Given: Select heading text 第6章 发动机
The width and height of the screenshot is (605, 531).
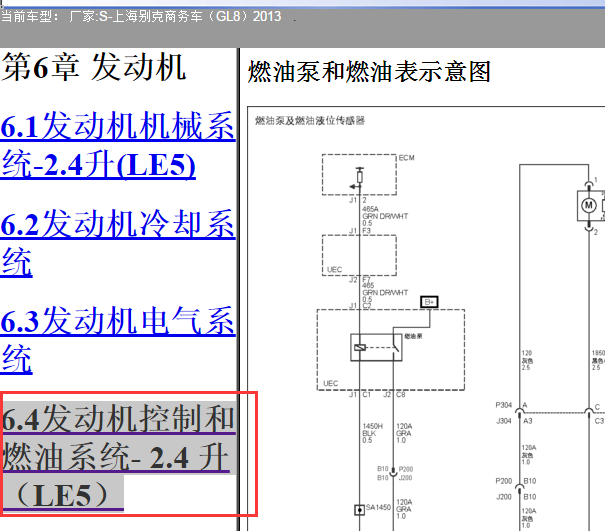Looking at the screenshot, I should [x=94, y=67].
